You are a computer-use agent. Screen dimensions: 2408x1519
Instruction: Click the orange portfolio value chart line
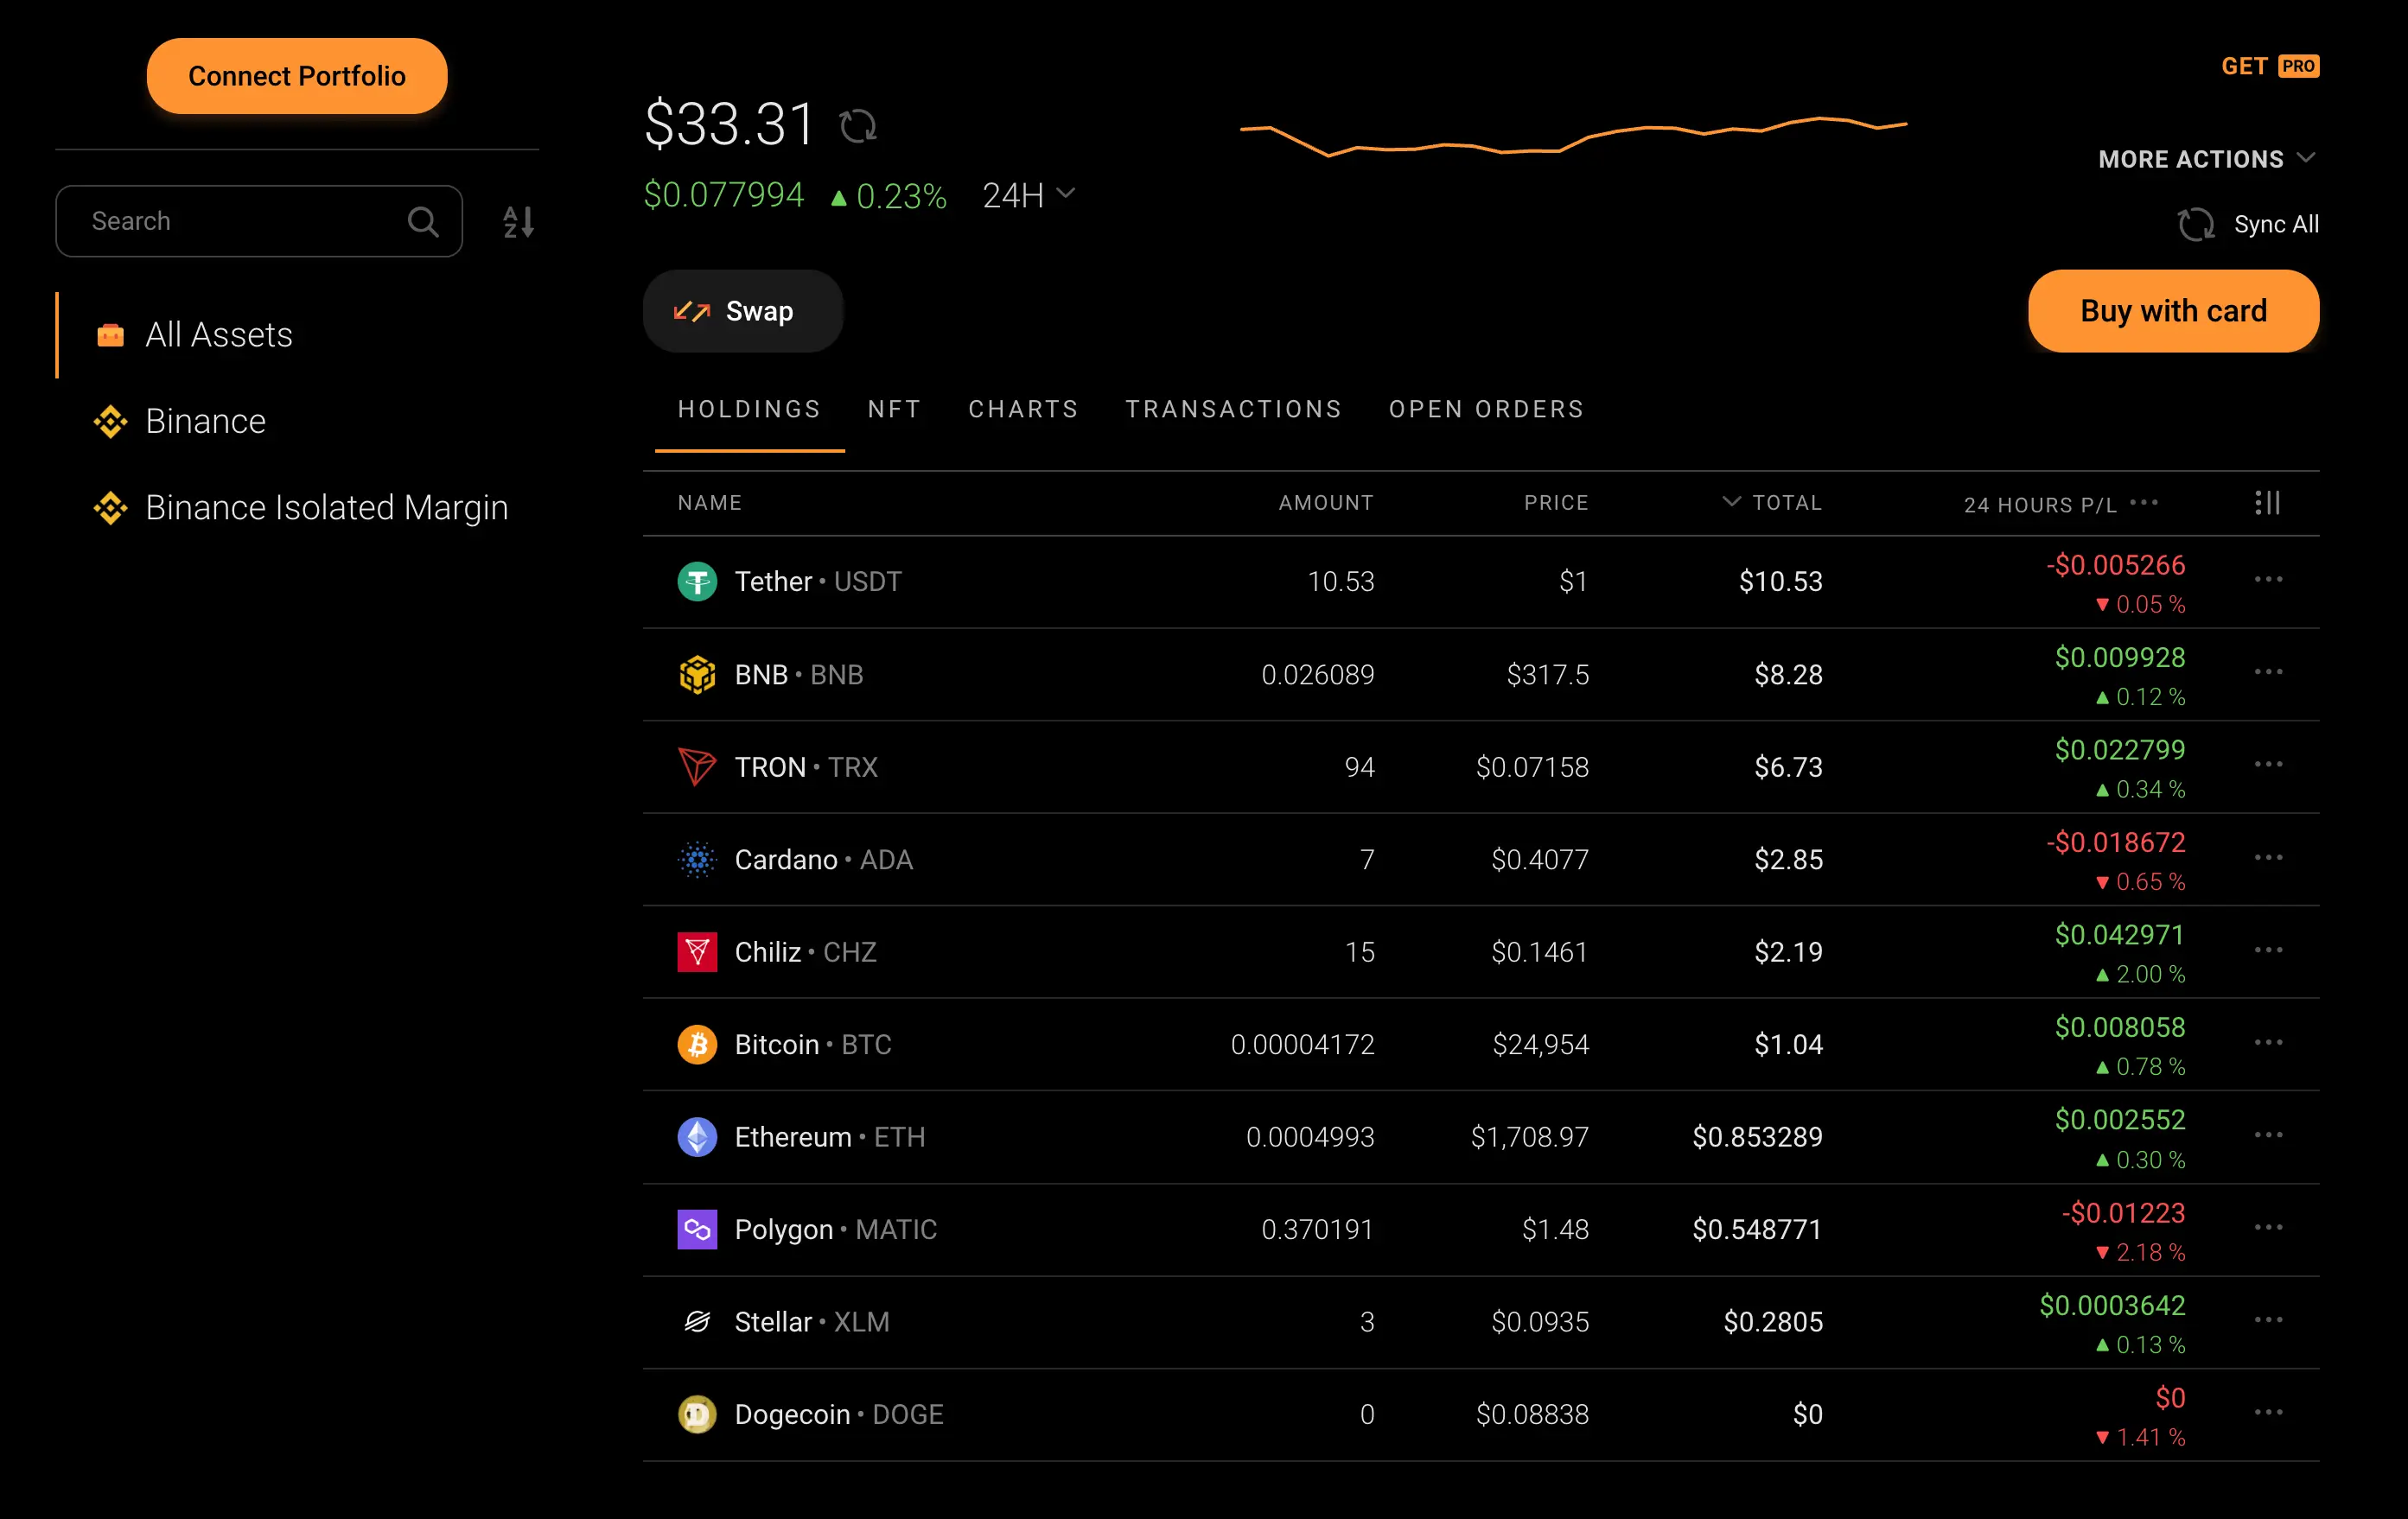1573,138
